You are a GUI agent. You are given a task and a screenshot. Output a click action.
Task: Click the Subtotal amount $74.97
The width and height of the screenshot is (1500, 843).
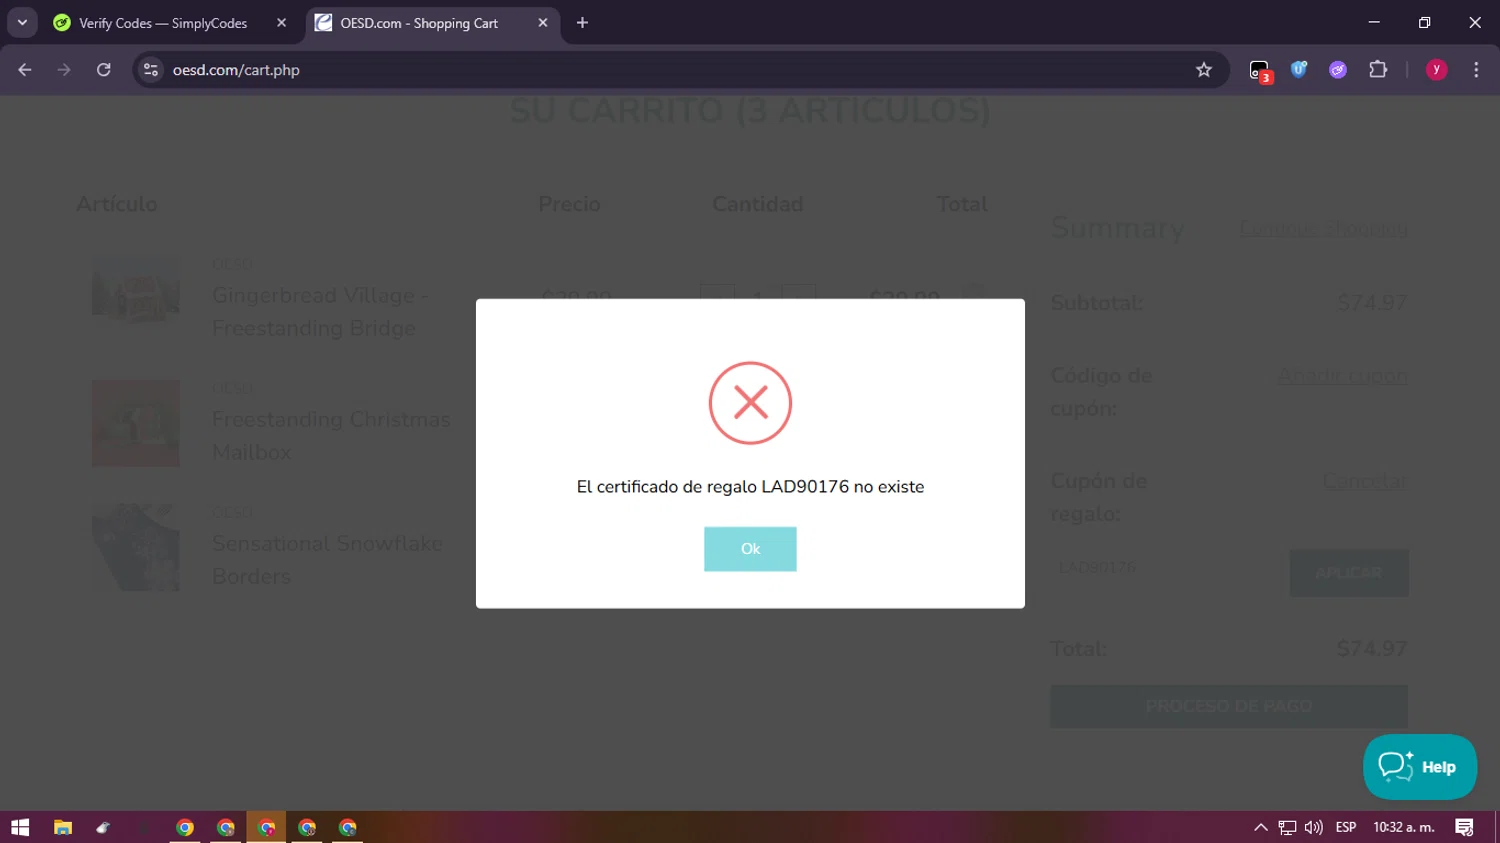click(x=1371, y=303)
